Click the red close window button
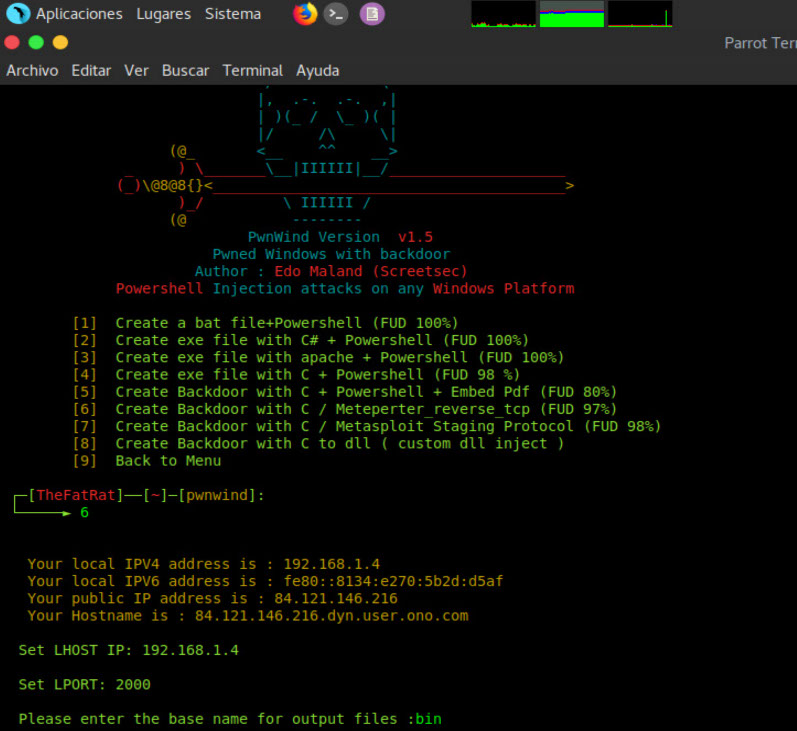 point(12,43)
